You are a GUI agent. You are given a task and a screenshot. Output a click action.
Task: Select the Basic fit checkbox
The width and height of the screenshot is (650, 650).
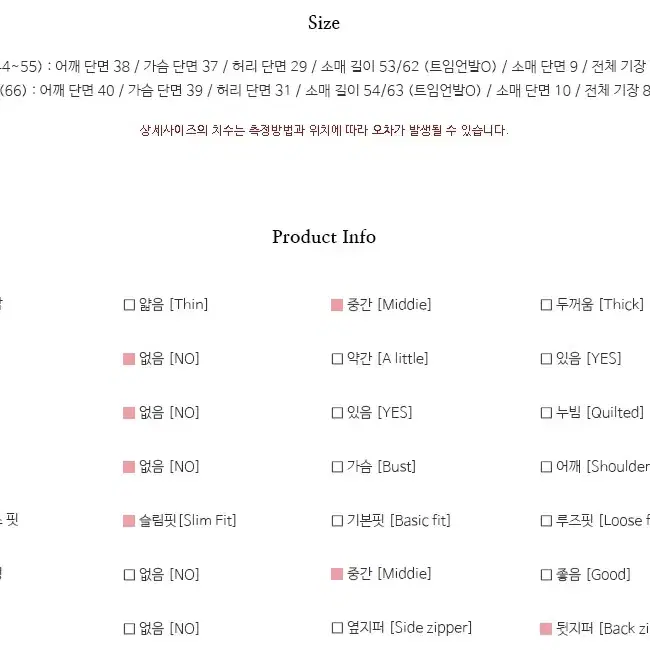tap(337, 521)
